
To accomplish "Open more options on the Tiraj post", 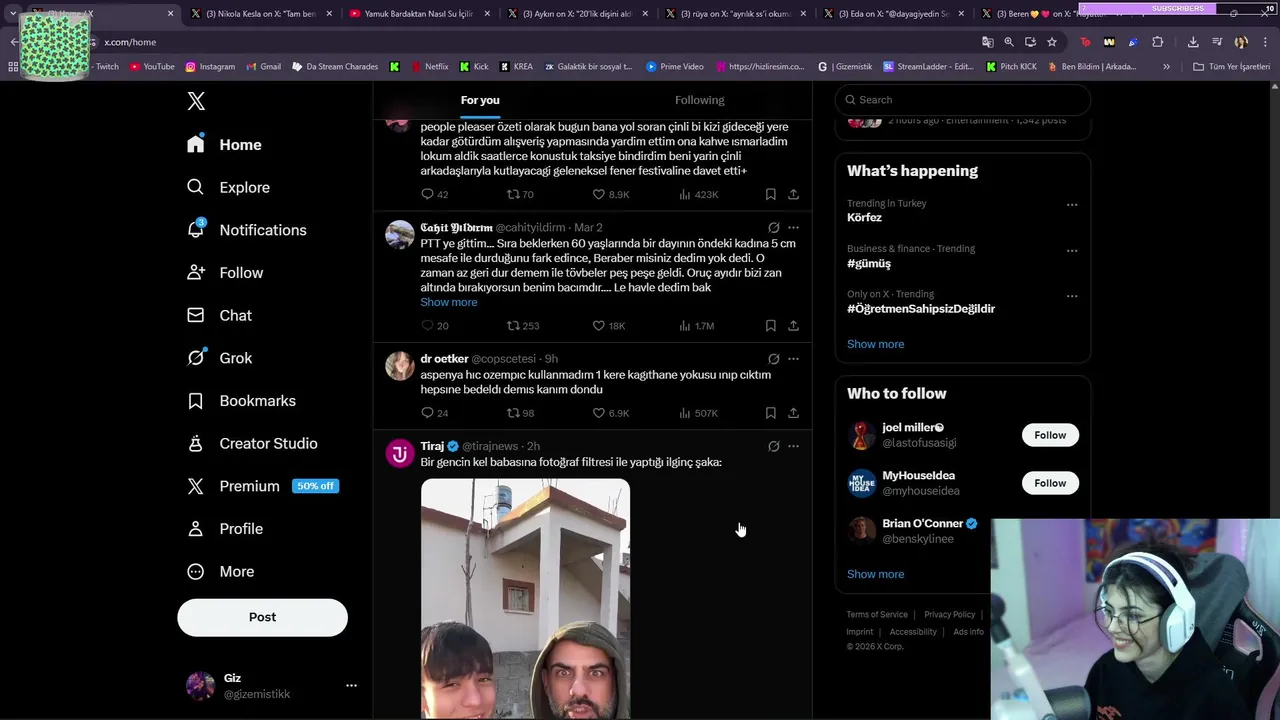I will (793, 446).
